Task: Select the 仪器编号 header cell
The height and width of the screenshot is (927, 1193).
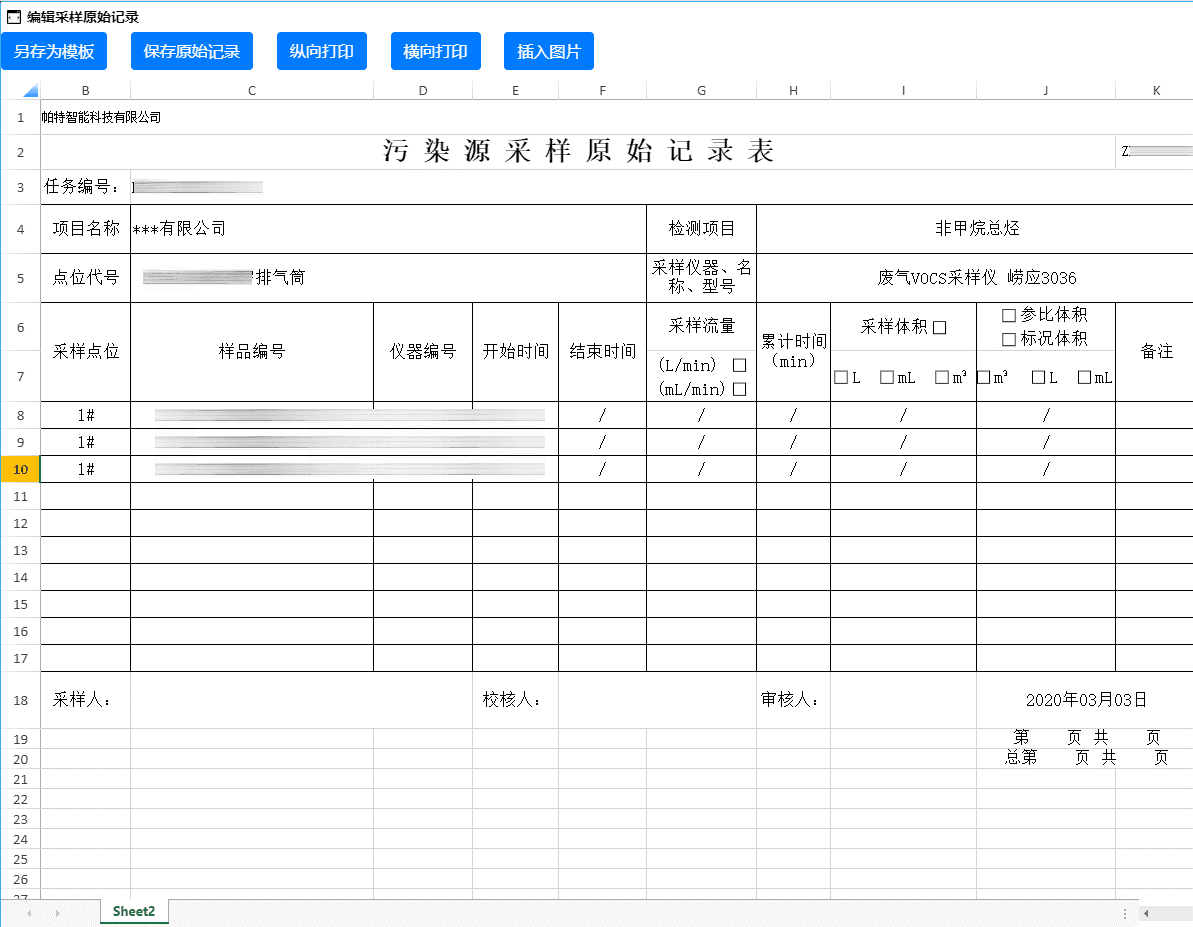Action: click(x=423, y=352)
